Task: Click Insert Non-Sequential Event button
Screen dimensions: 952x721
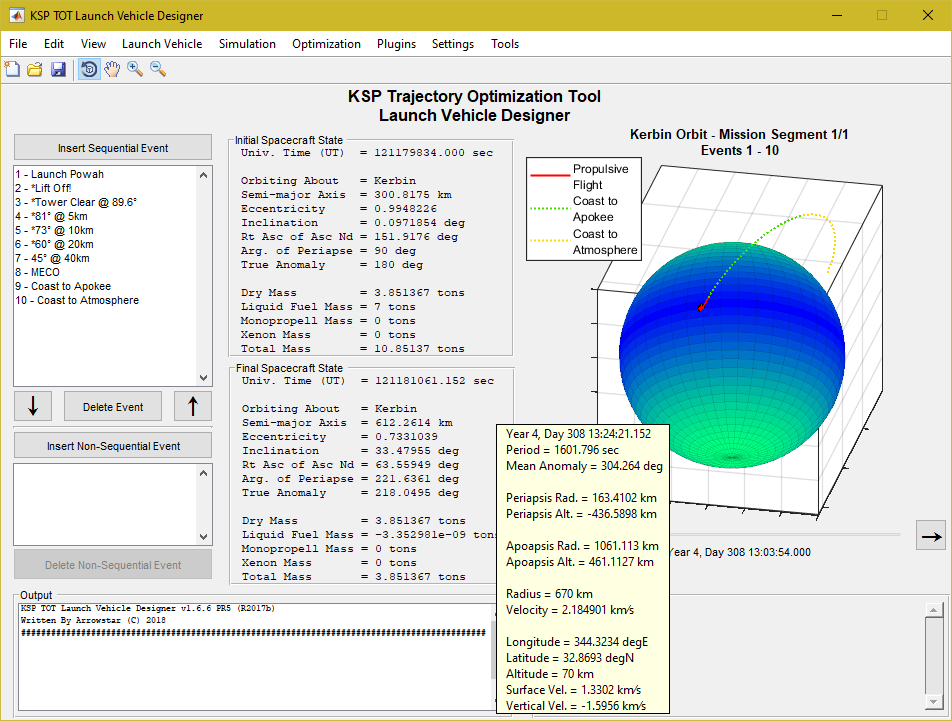Action: point(113,445)
